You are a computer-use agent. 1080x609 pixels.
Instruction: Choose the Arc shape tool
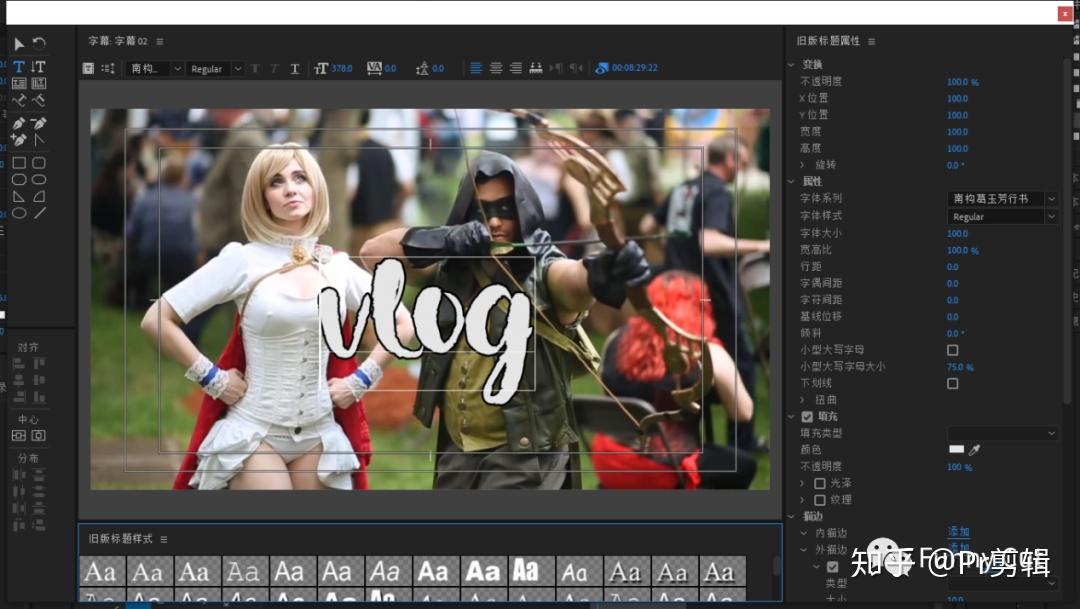click(39, 196)
